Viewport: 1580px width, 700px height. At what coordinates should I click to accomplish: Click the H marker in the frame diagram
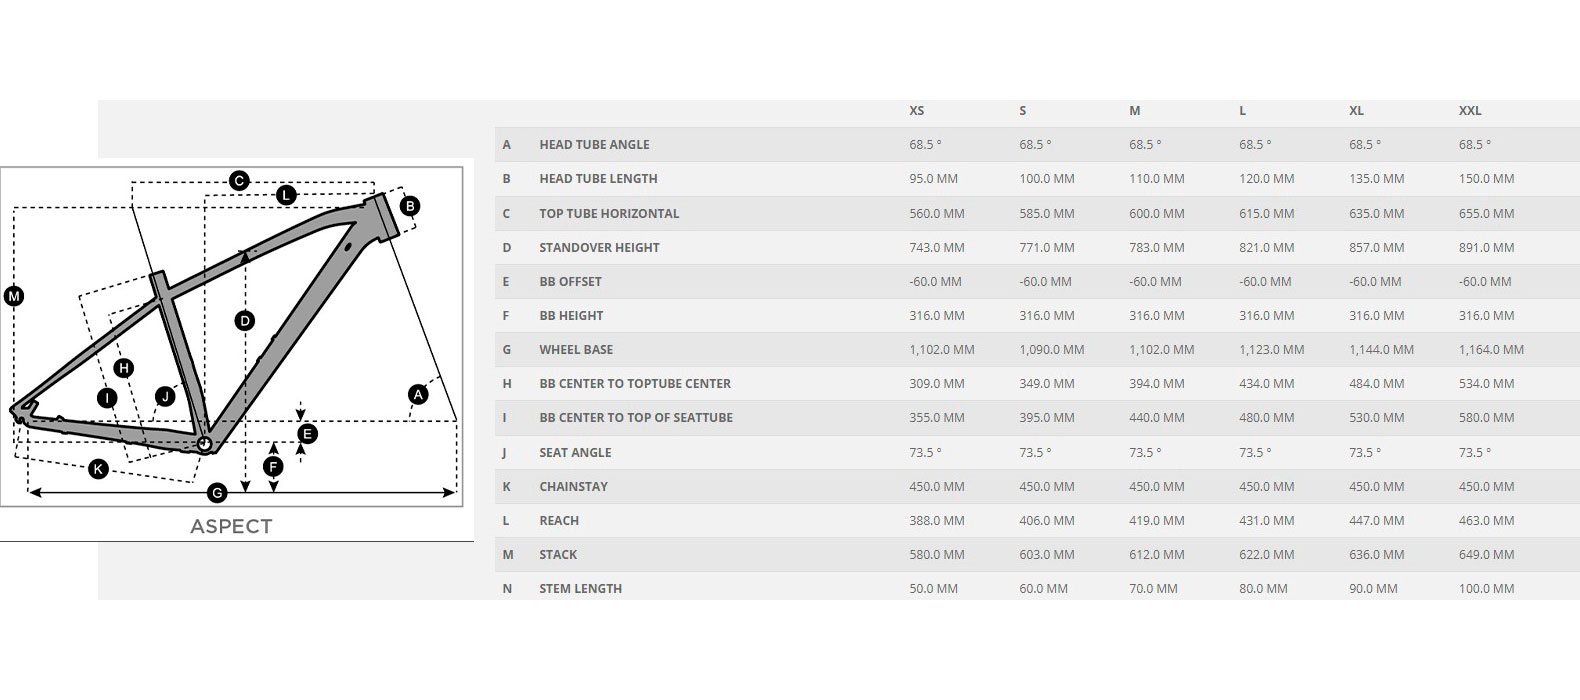coord(123,368)
